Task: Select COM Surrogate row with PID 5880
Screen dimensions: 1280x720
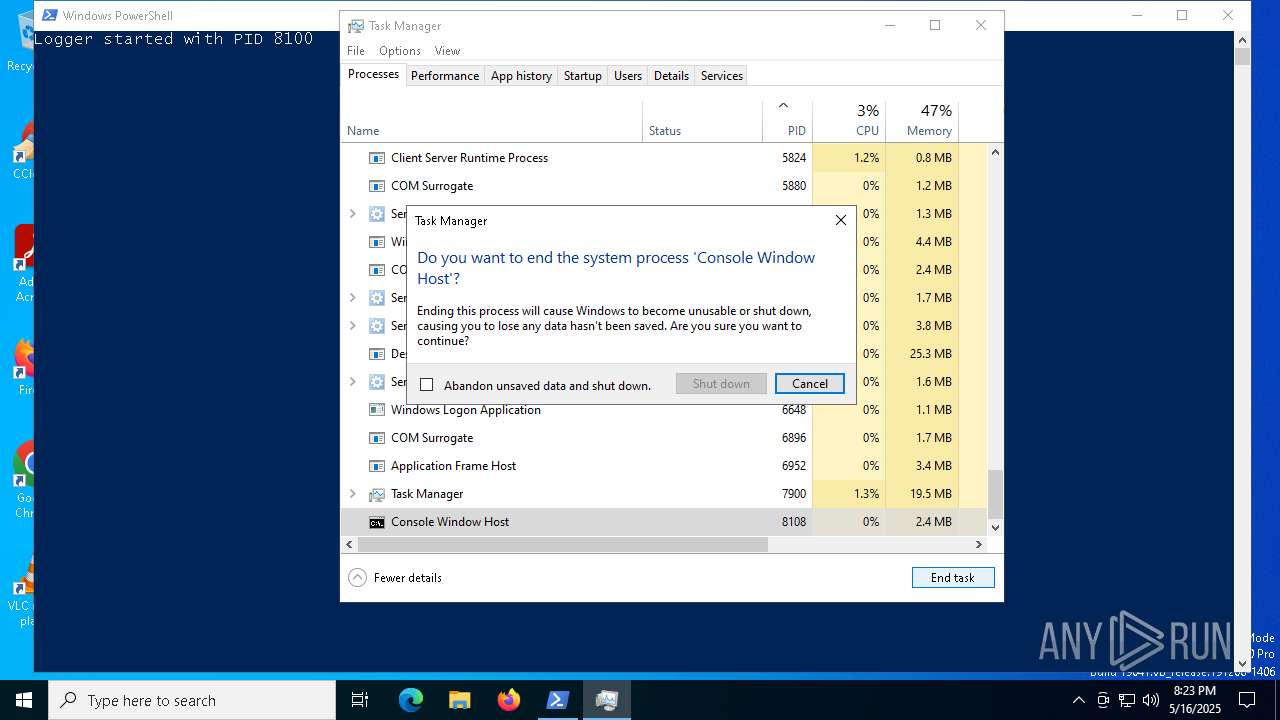Action: click(664, 186)
